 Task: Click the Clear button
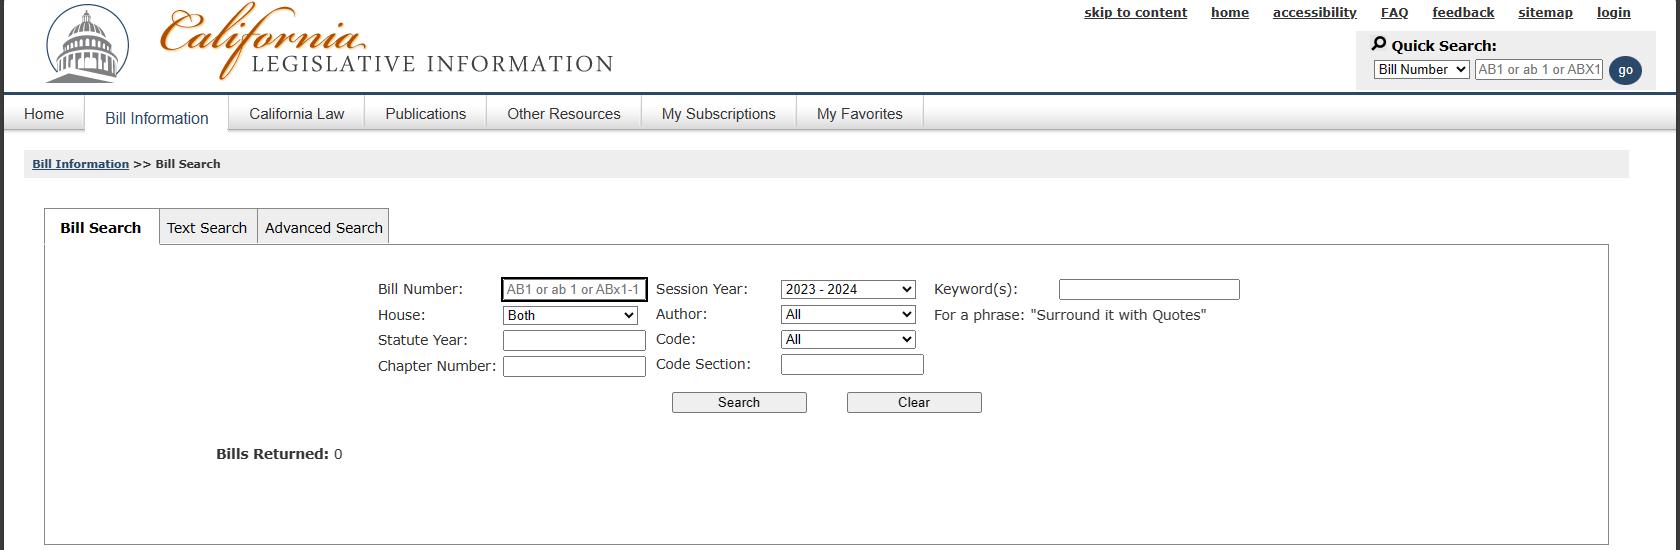tap(914, 402)
